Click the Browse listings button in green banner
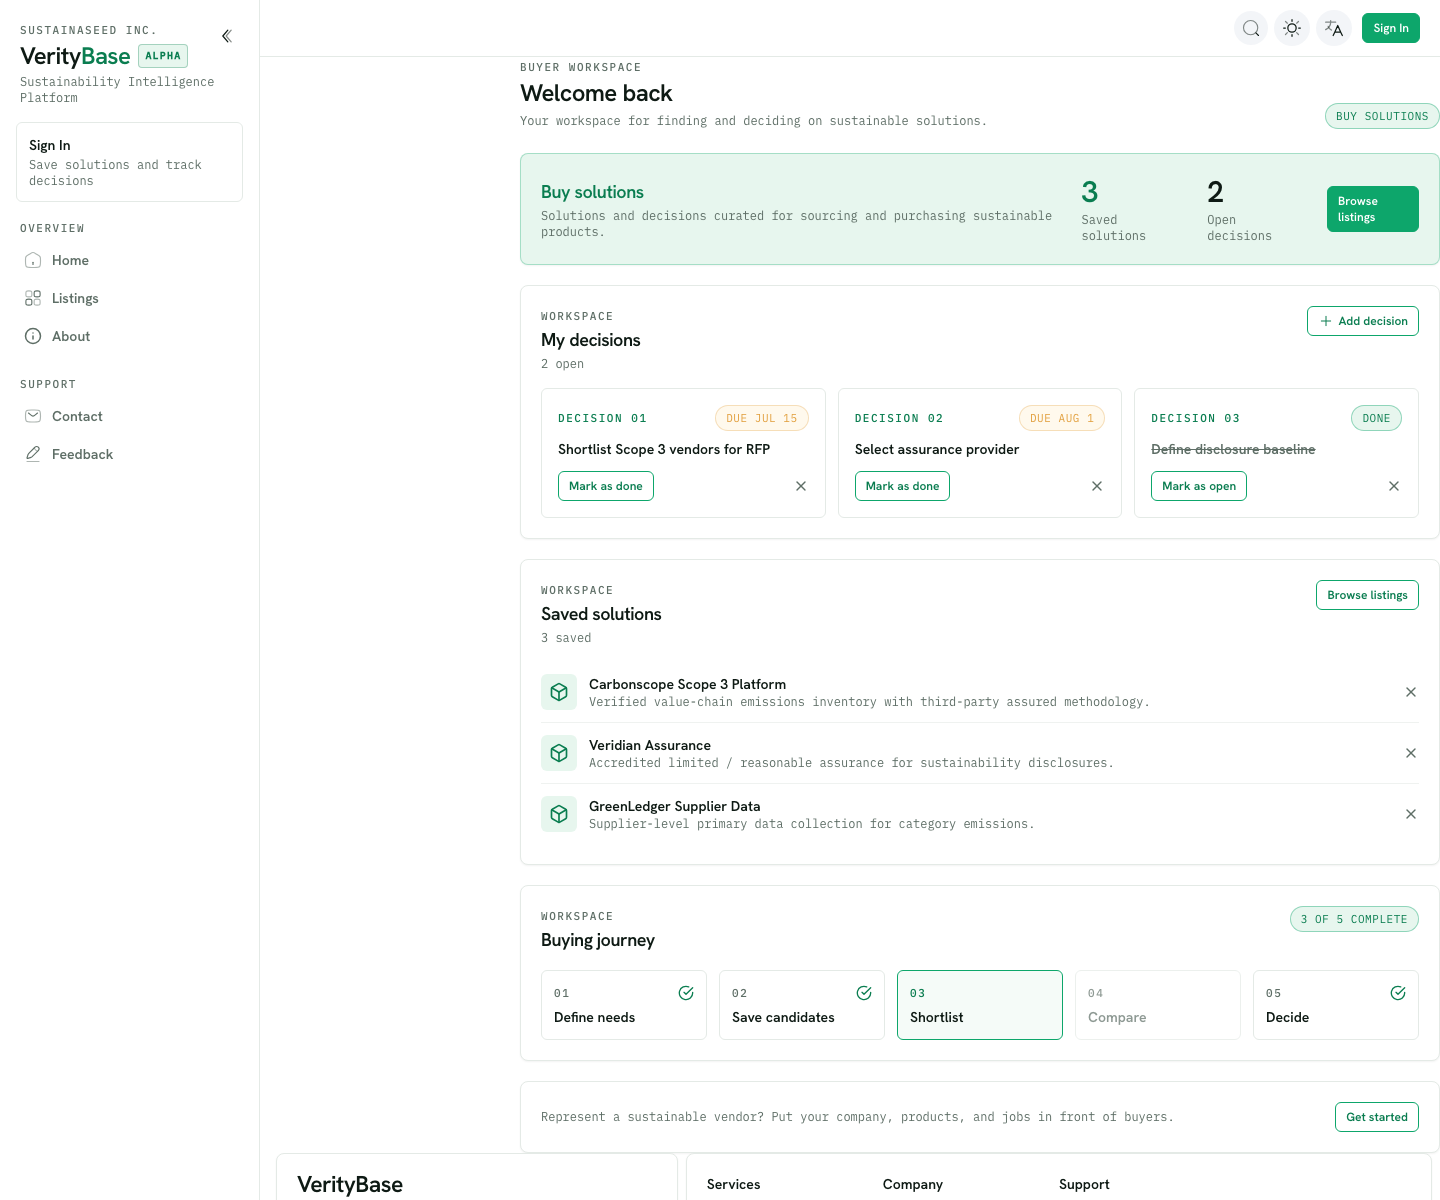 (x=1372, y=209)
